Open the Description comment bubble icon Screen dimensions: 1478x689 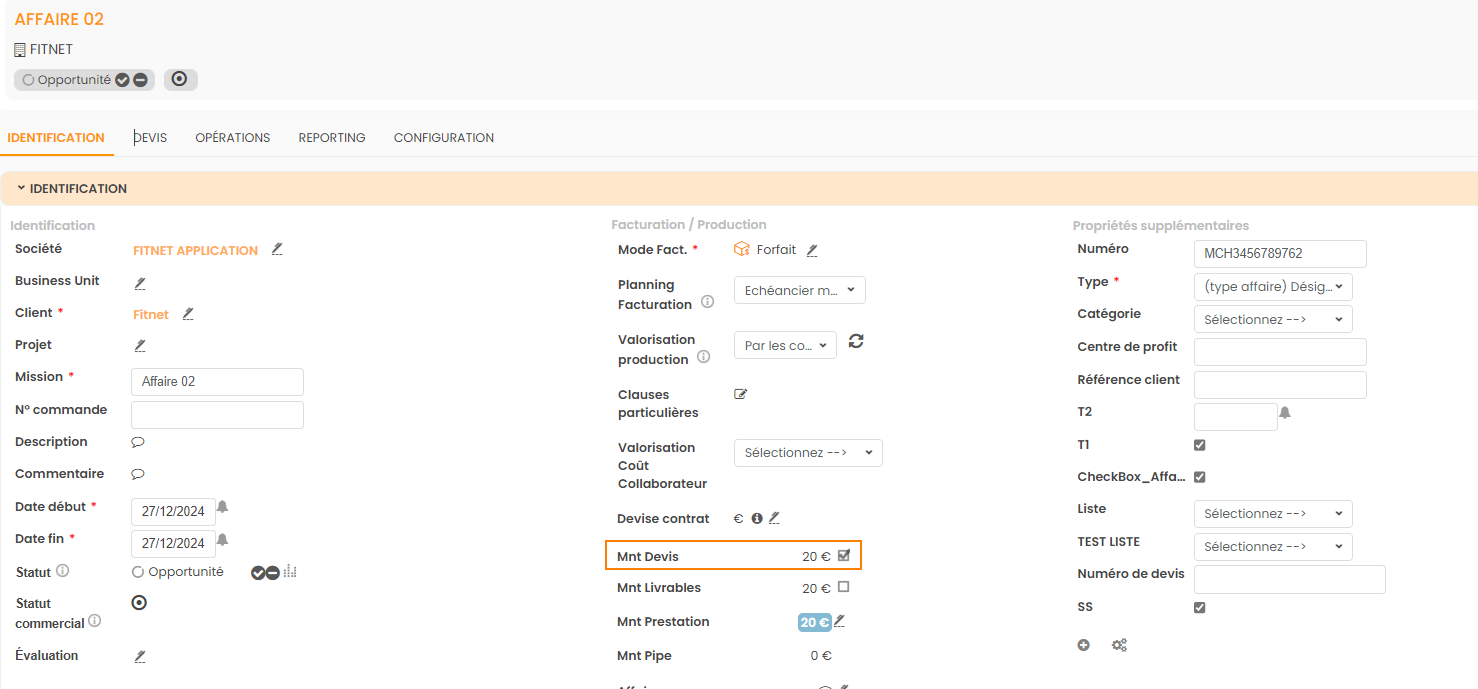(138, 442)
